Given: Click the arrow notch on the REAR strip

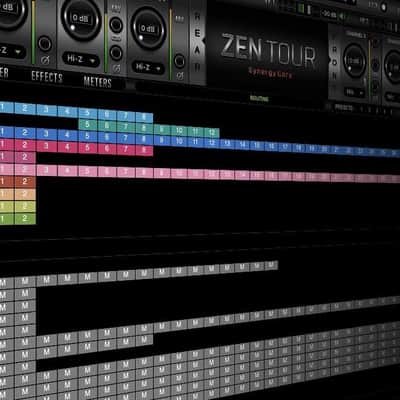Looking at the screenshot, I should tap(203, 41).
